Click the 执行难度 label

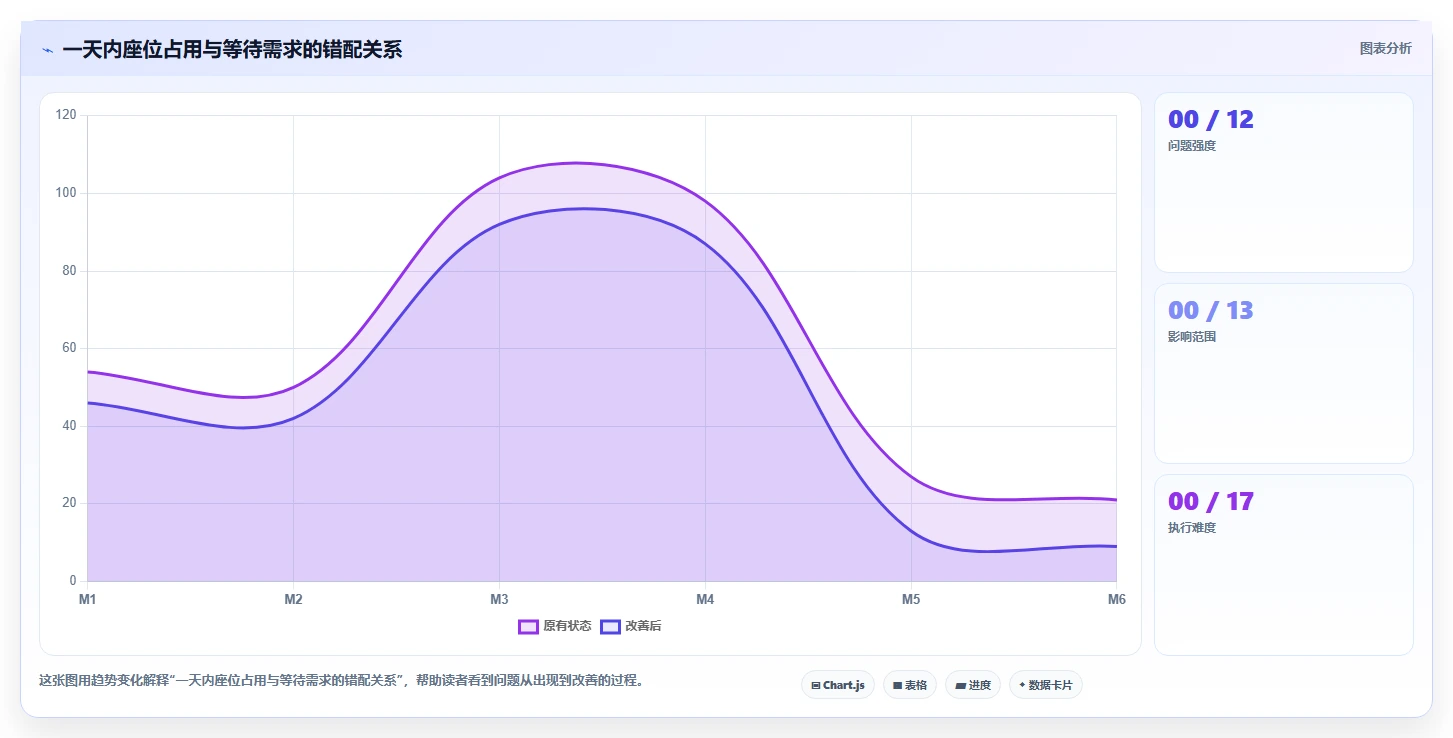tap(1192, 528)
